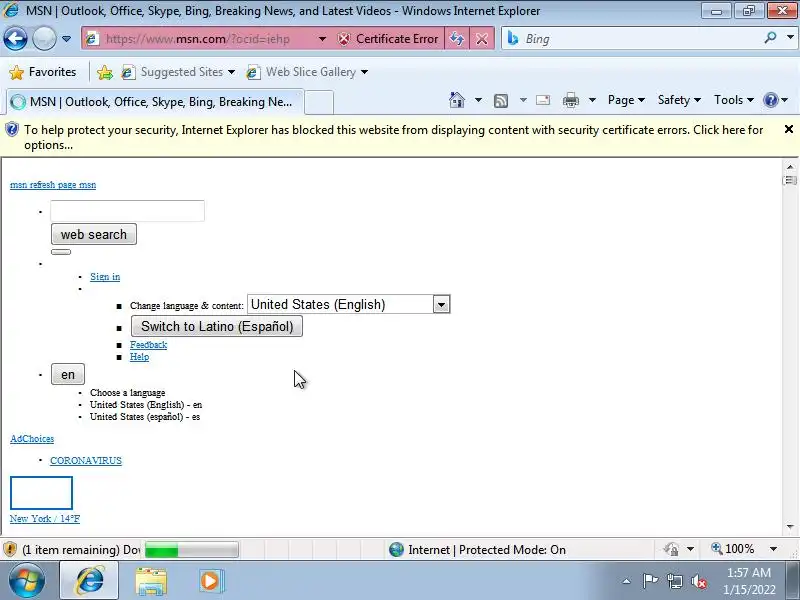Click the grayed Forward navigation arrow

click(x=44, y=39)
